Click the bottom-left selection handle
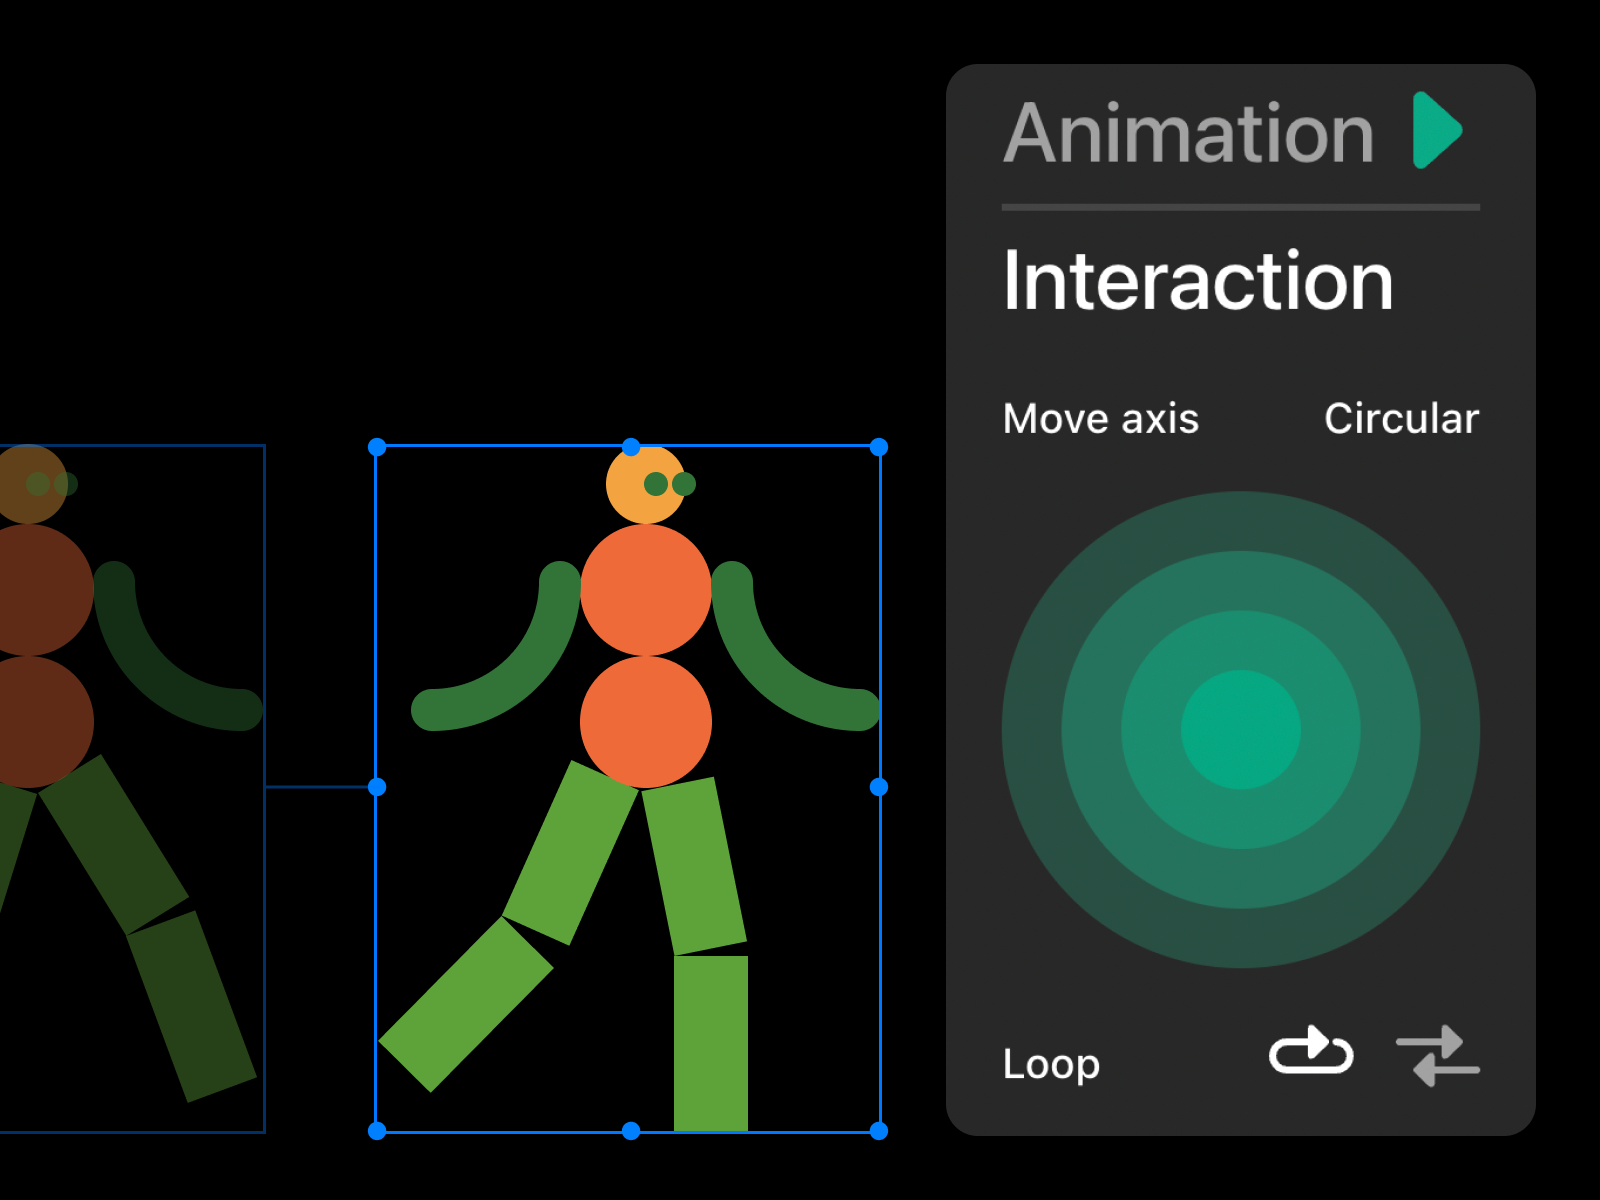Screen dimensions: 1600x1200 point(377,1131)
